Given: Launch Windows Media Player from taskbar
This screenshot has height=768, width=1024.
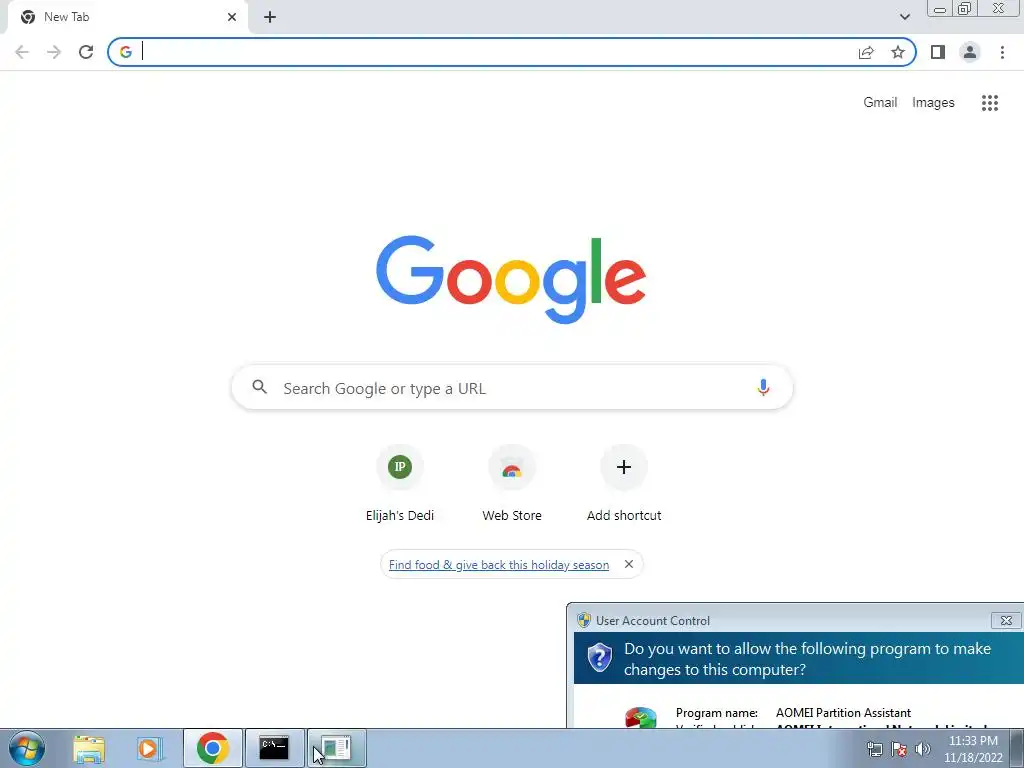Looking at the screenshot, I should 149,748.
